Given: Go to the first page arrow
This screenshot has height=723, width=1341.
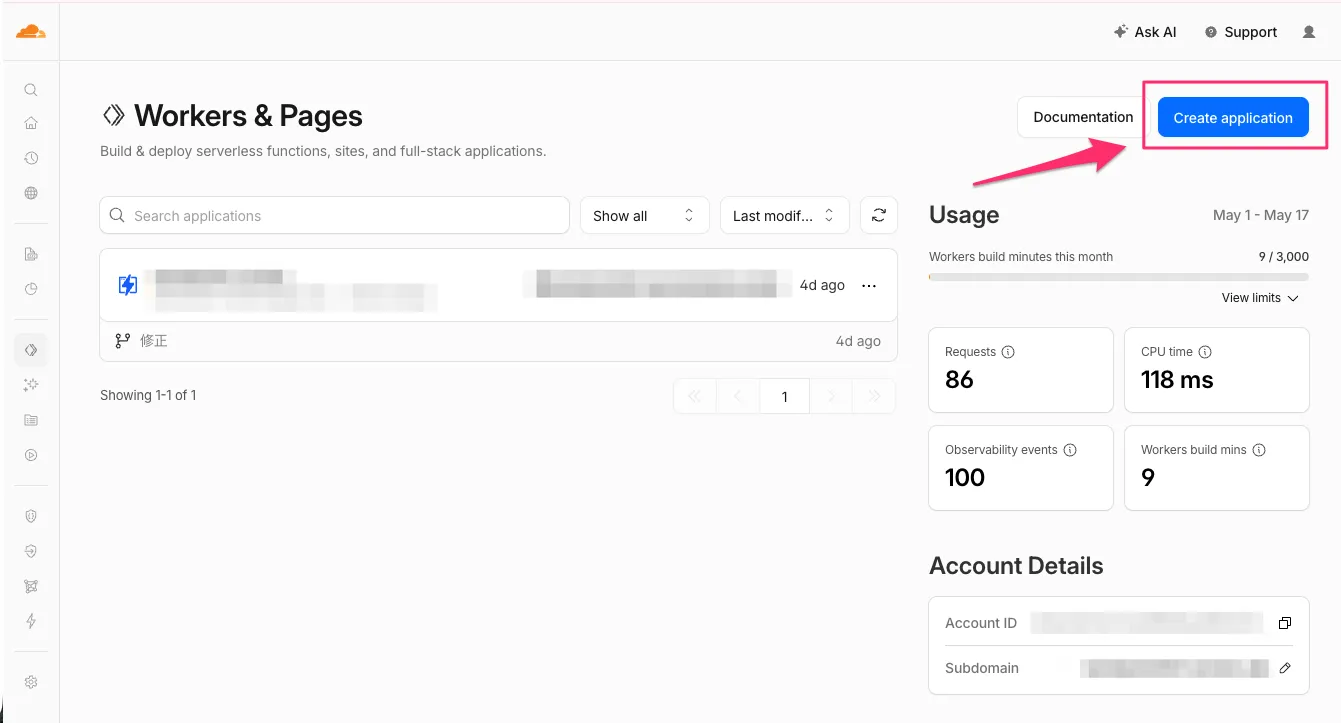Looking at the screenshot, I should (x=695, y=396).
